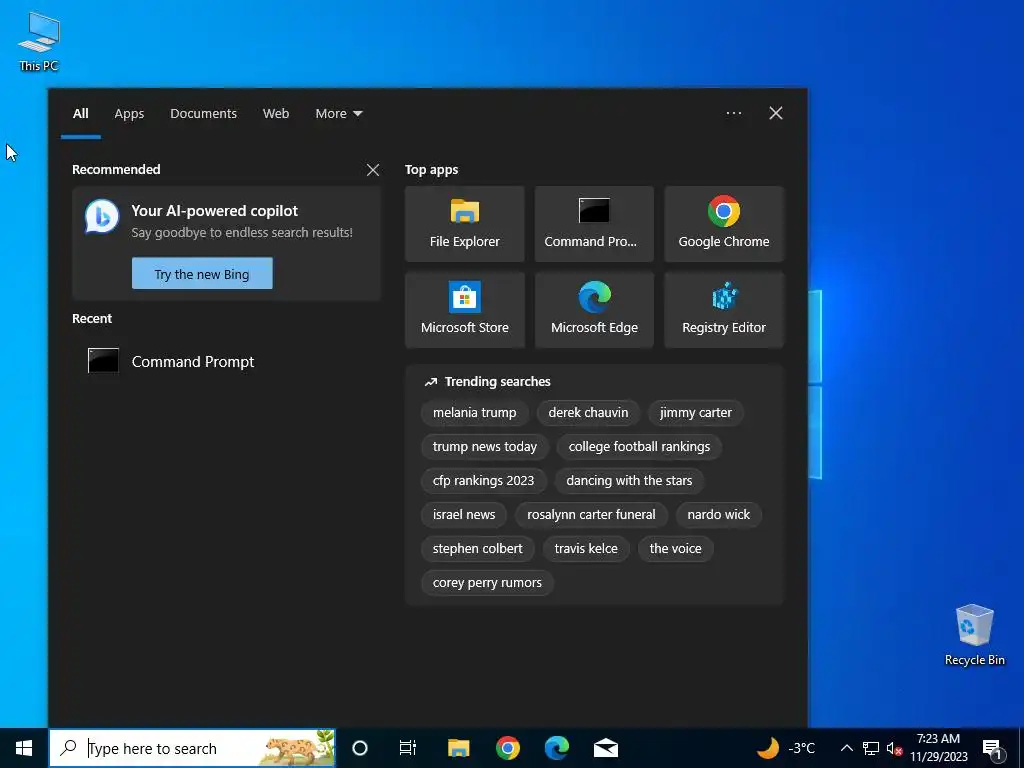Search trending 'corey perry rumors'

(487, 583)
